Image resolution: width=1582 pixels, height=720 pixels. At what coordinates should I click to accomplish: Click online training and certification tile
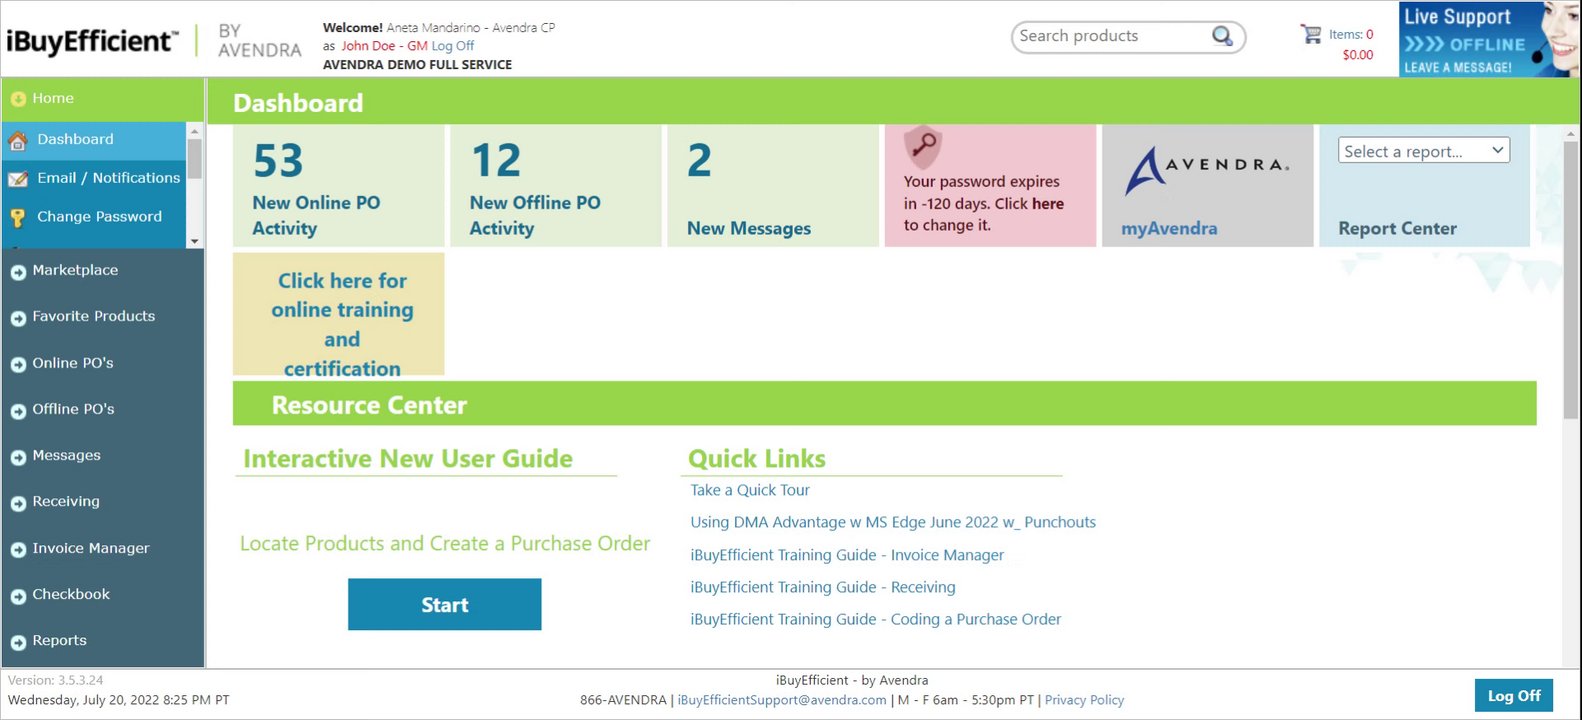[338, 314]
